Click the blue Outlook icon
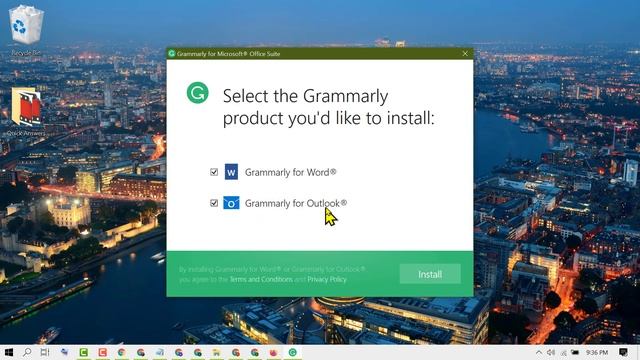640x360 pixels. 231,203
